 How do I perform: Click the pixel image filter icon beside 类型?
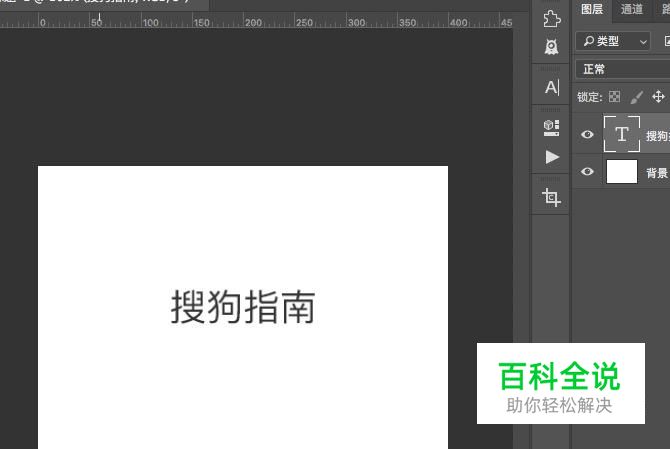pyautogui.click(x=667, y=41)
